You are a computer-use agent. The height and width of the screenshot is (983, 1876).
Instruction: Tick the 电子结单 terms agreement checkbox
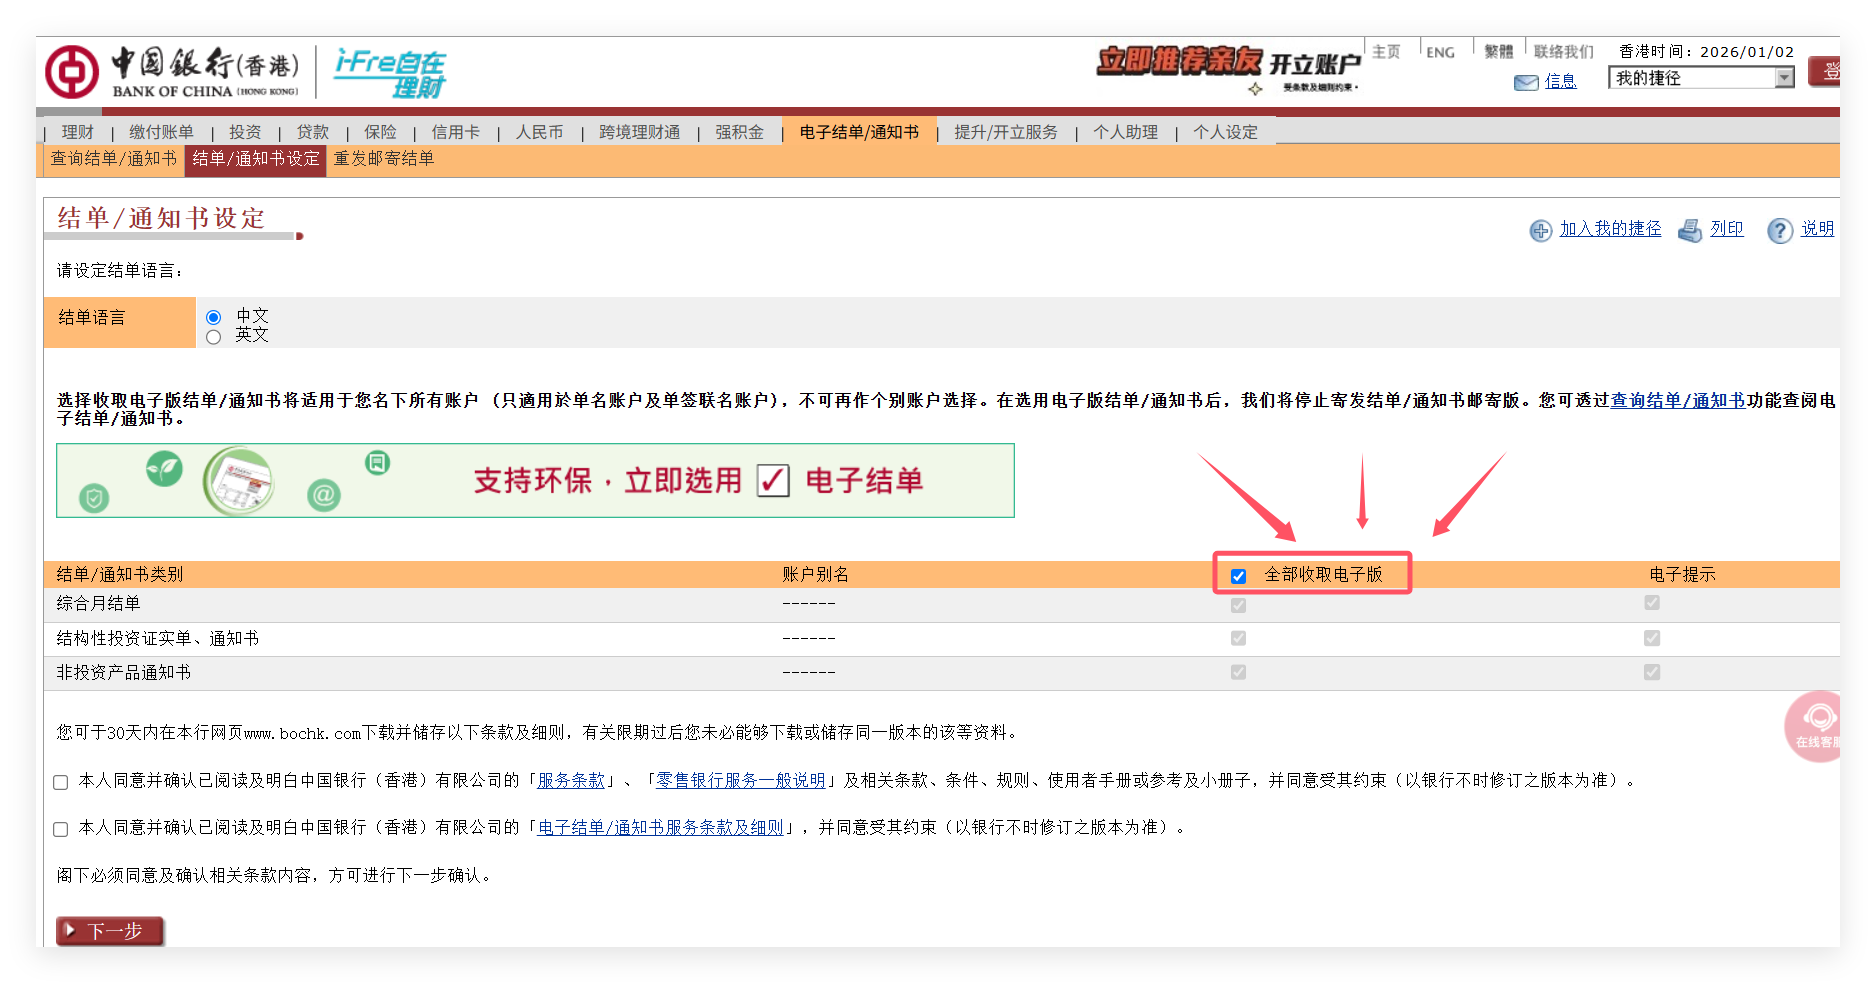61,829
